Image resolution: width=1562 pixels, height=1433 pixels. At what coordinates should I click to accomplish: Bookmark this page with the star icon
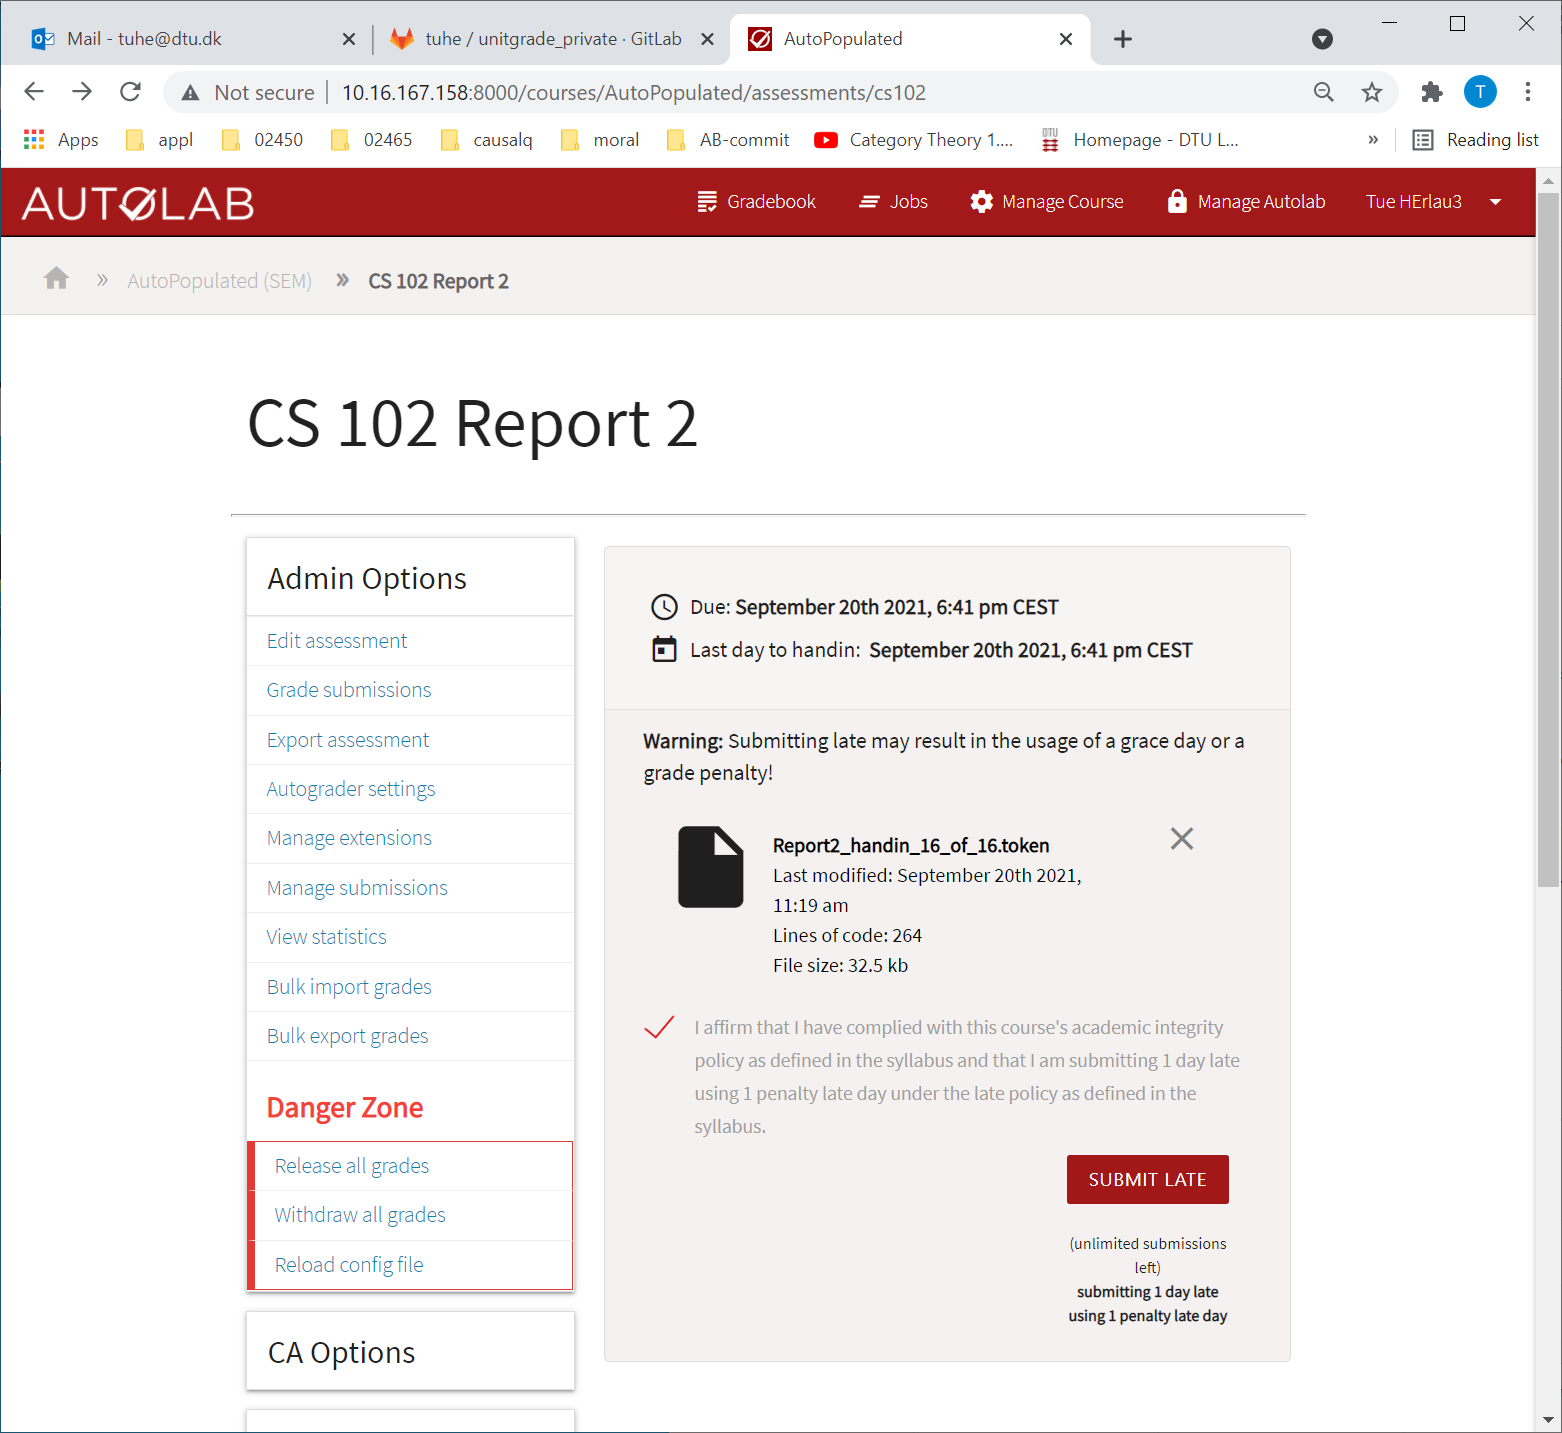[x=1371, y=92]
